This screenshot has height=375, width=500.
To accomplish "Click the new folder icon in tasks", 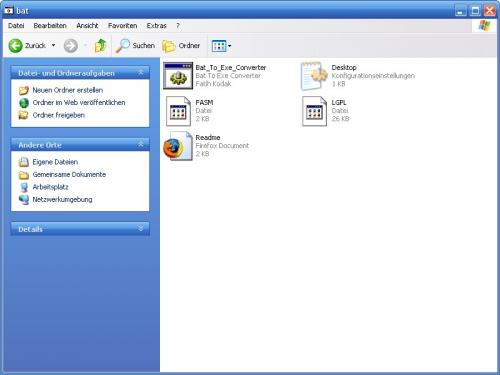I will tap(24, 90).
